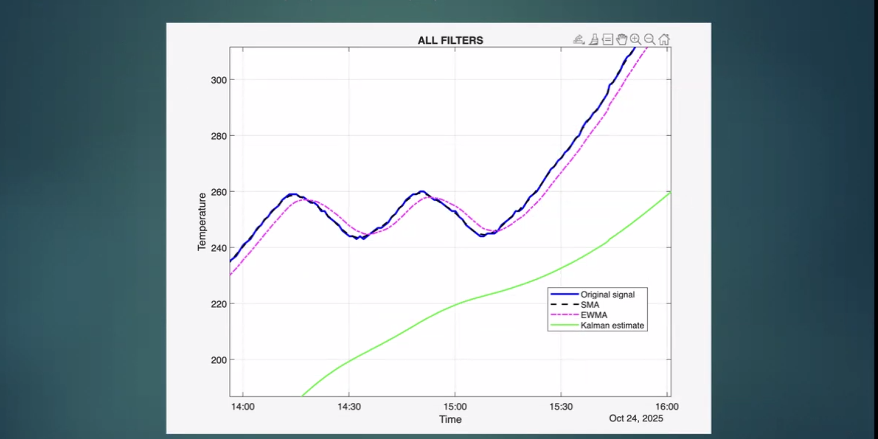Viewport: 878px width, 439px height.
Task: Enable the Data Tips tool
Action: pos(607,40)
